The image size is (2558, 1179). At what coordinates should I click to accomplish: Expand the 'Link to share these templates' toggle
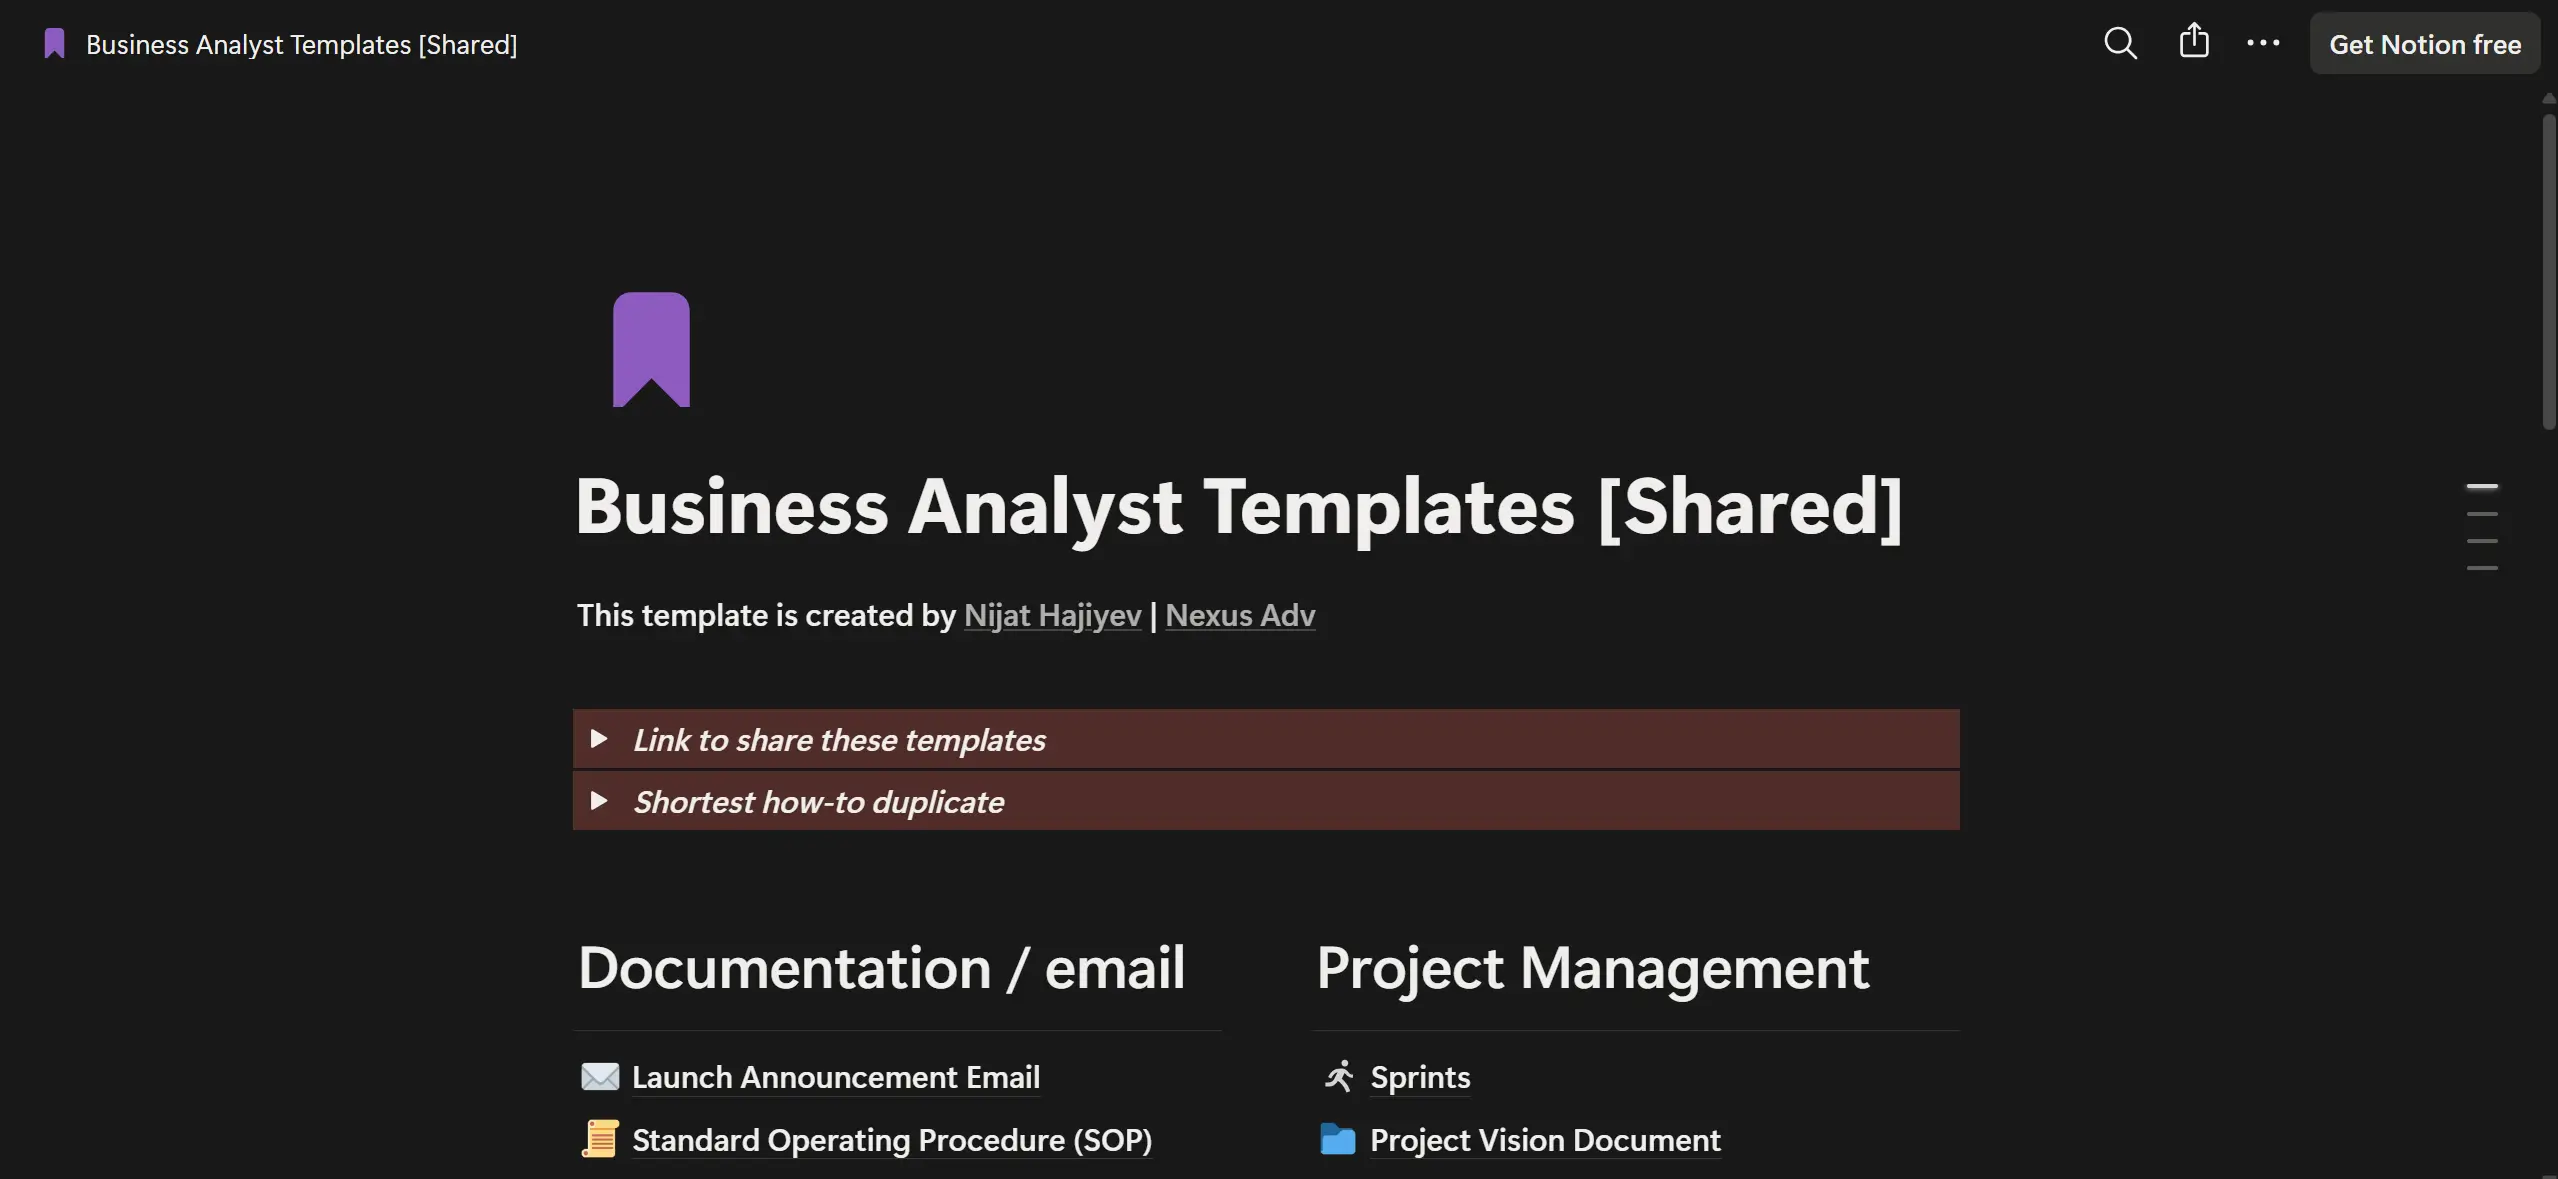point(599,739)
